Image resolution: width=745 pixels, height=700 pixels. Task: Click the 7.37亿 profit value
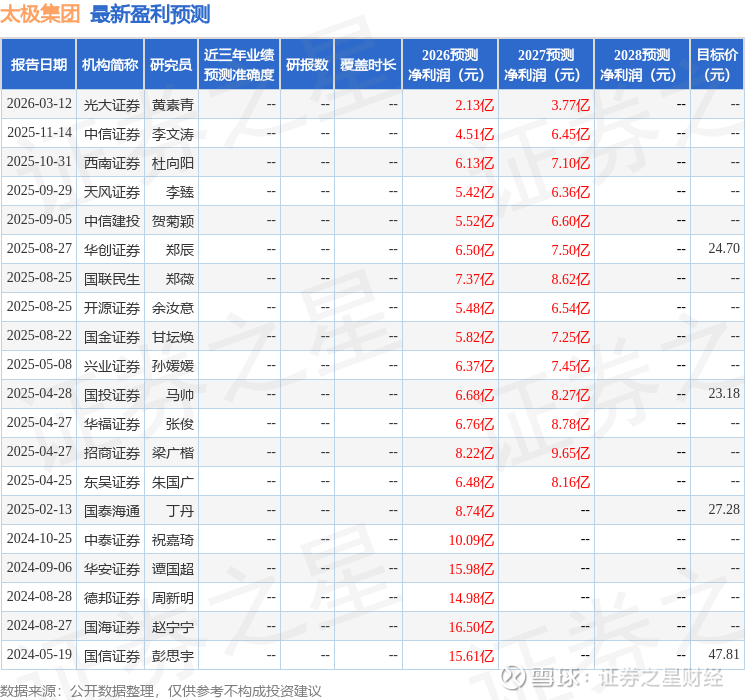[x=474, y=279]
